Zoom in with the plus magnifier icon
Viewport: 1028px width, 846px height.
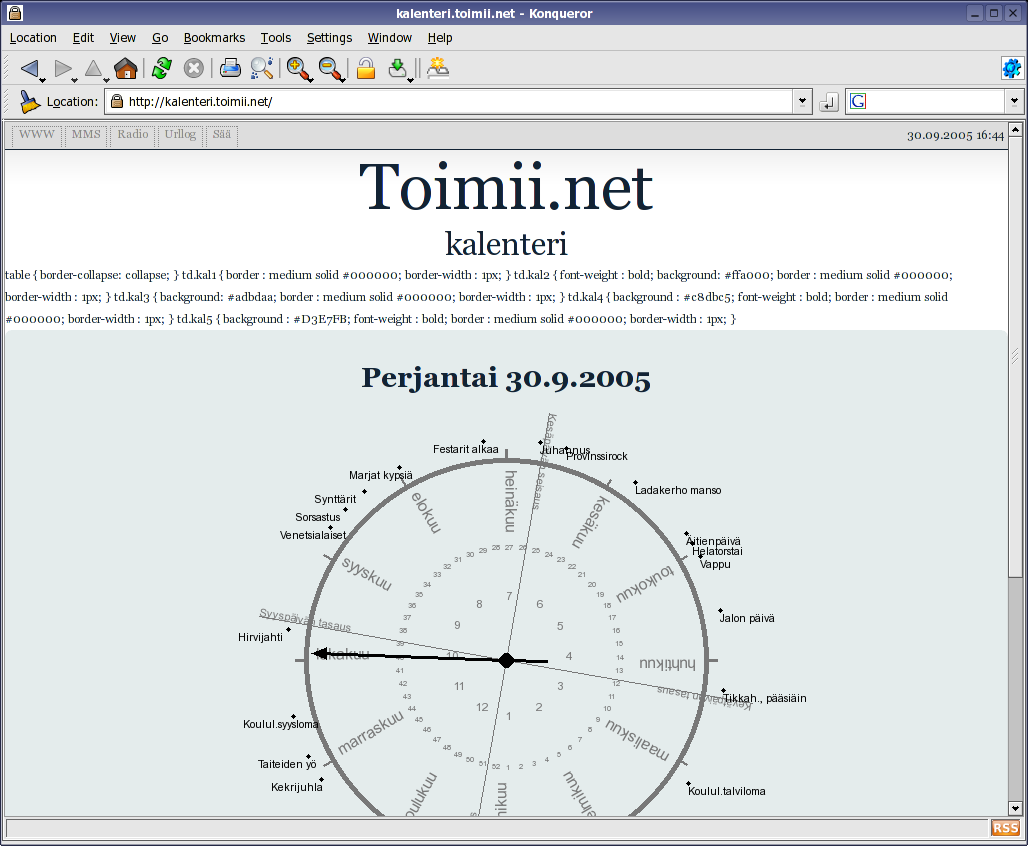point(297,68)
